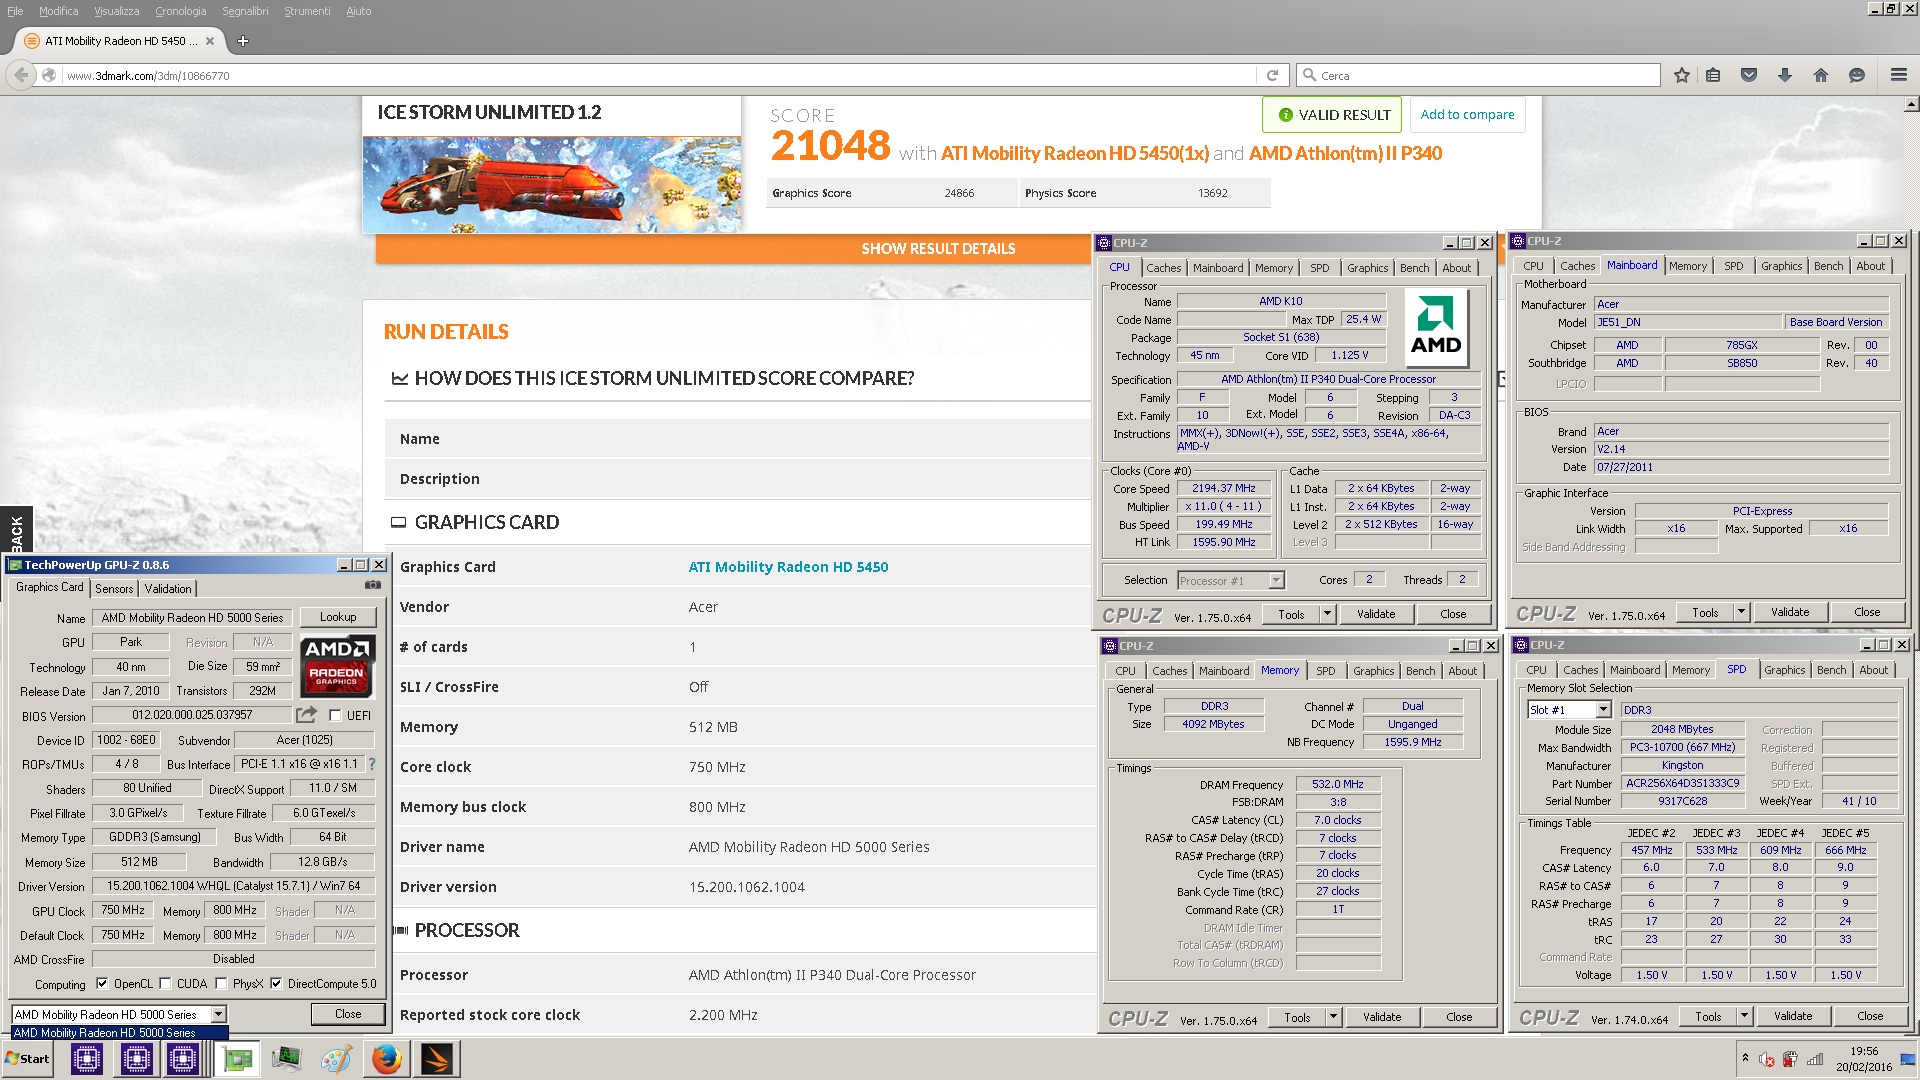Open the Strumenti menu
Screen dimensions: 1920x1080
[x=307, y=11]
